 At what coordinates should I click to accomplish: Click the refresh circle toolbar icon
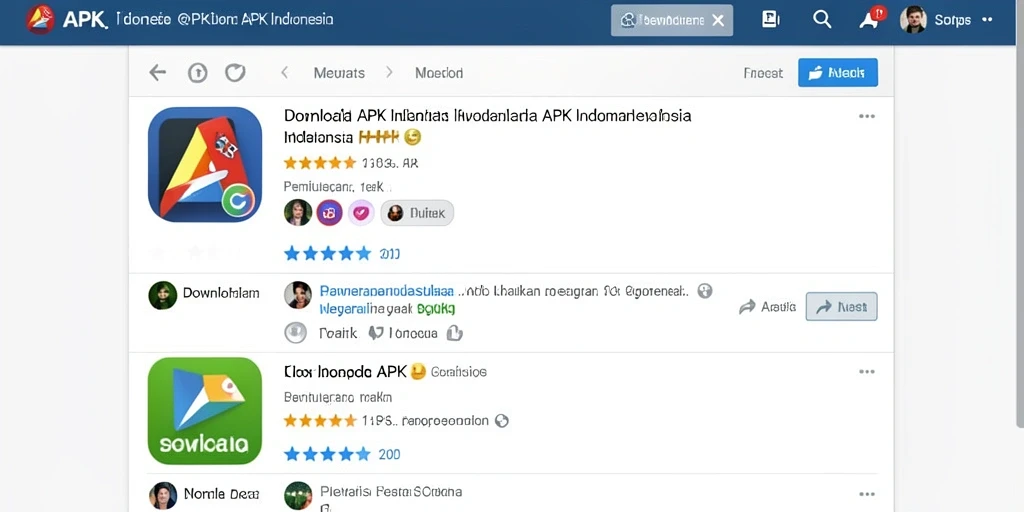(x=235, y=72)
